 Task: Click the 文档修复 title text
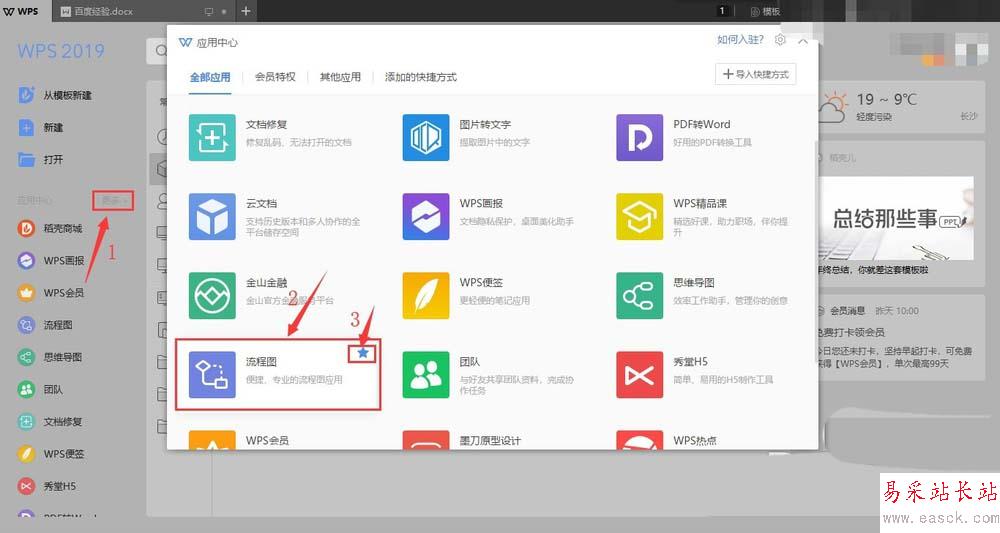point(267,124)
